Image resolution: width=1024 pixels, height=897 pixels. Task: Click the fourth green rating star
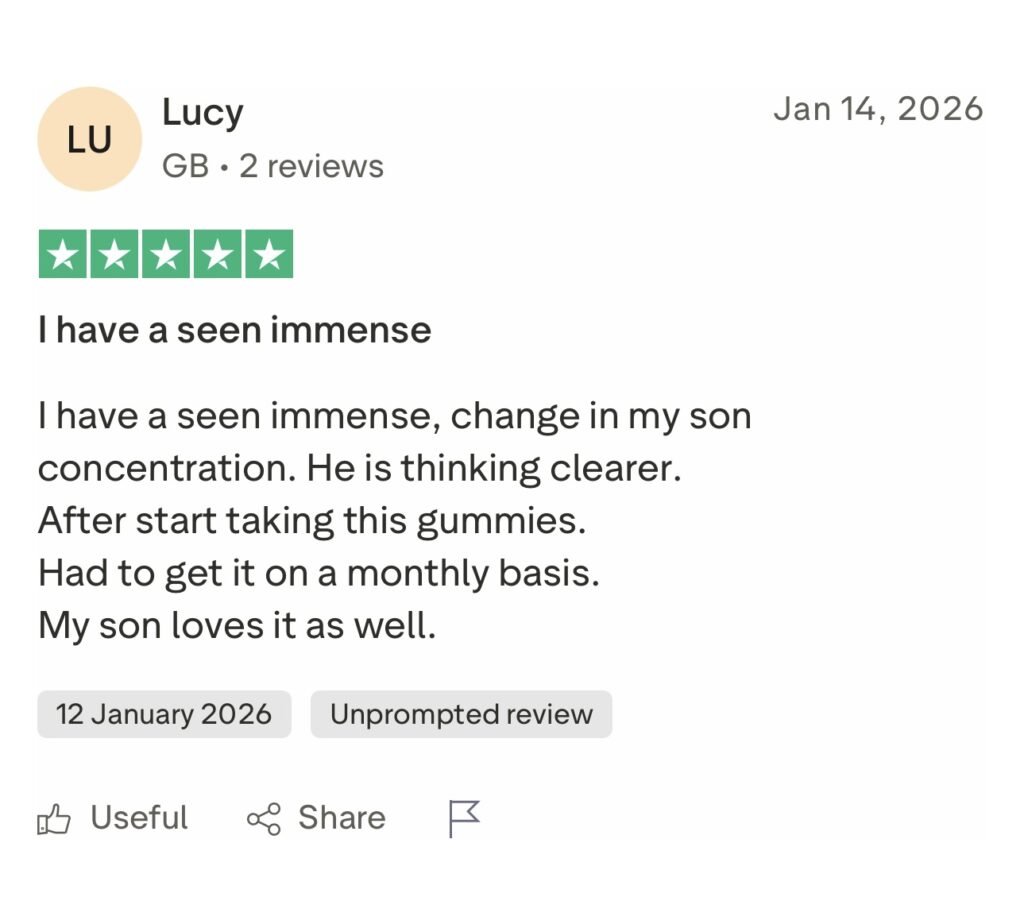[x=216, y=254]
